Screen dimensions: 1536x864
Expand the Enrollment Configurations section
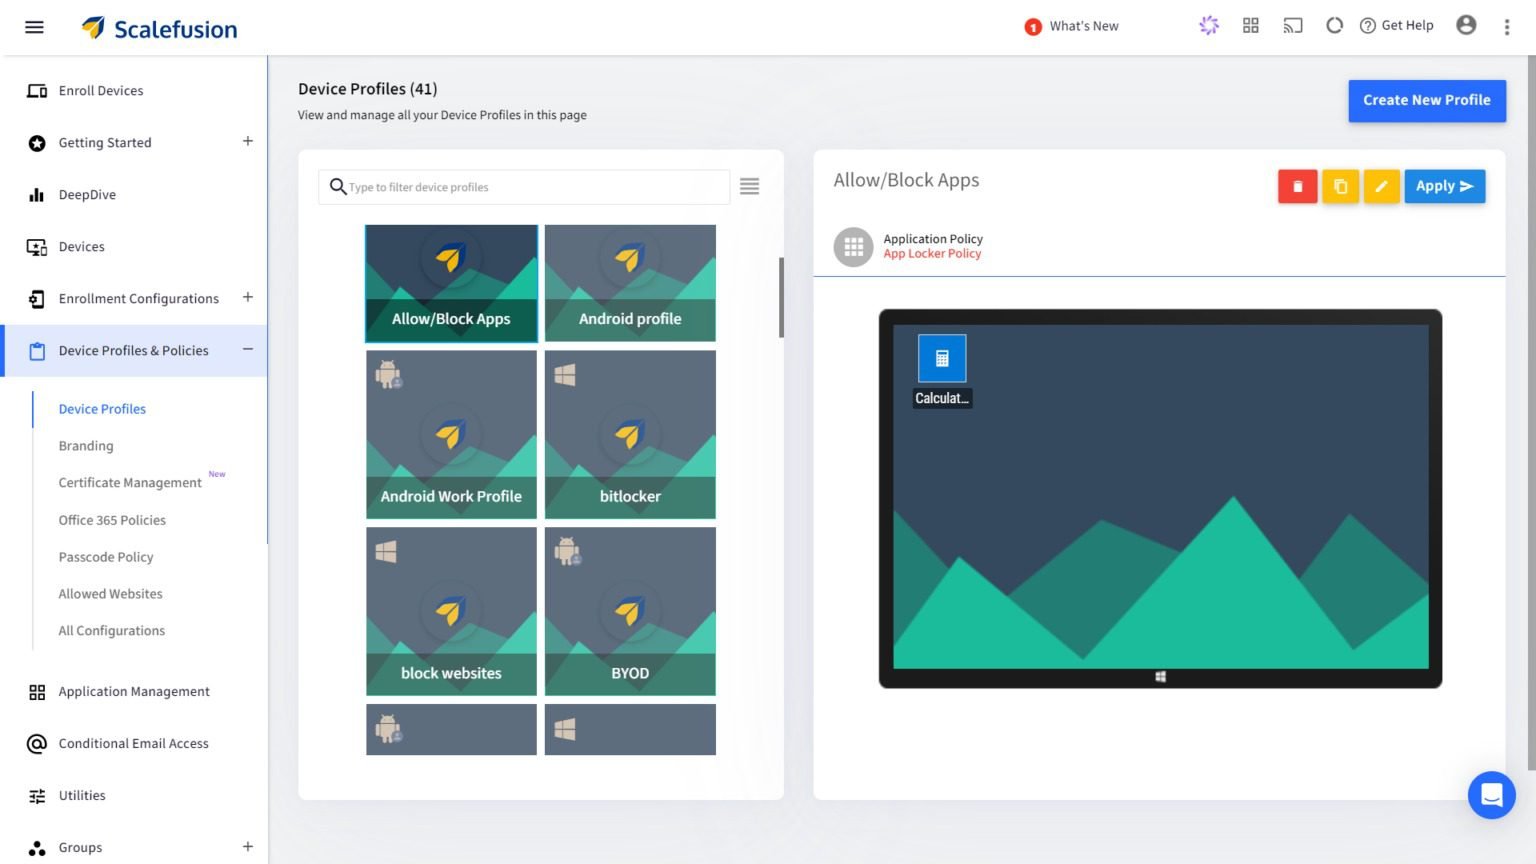(247, 298)
